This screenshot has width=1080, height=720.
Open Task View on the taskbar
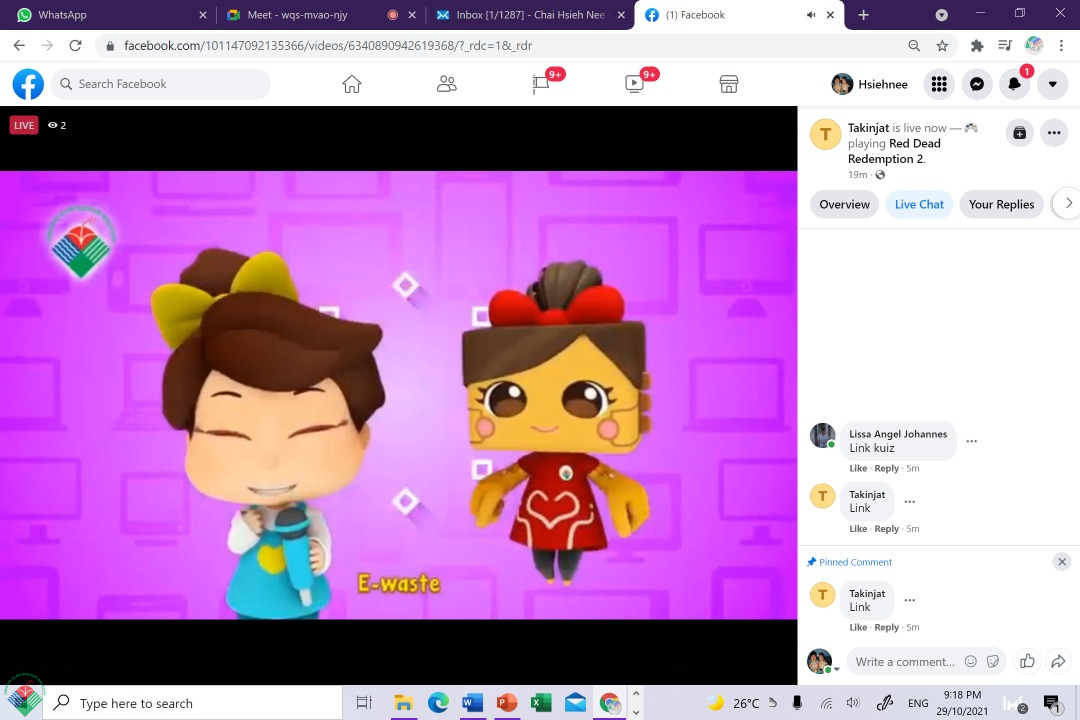pyautogui.click(x=364, y=703)
